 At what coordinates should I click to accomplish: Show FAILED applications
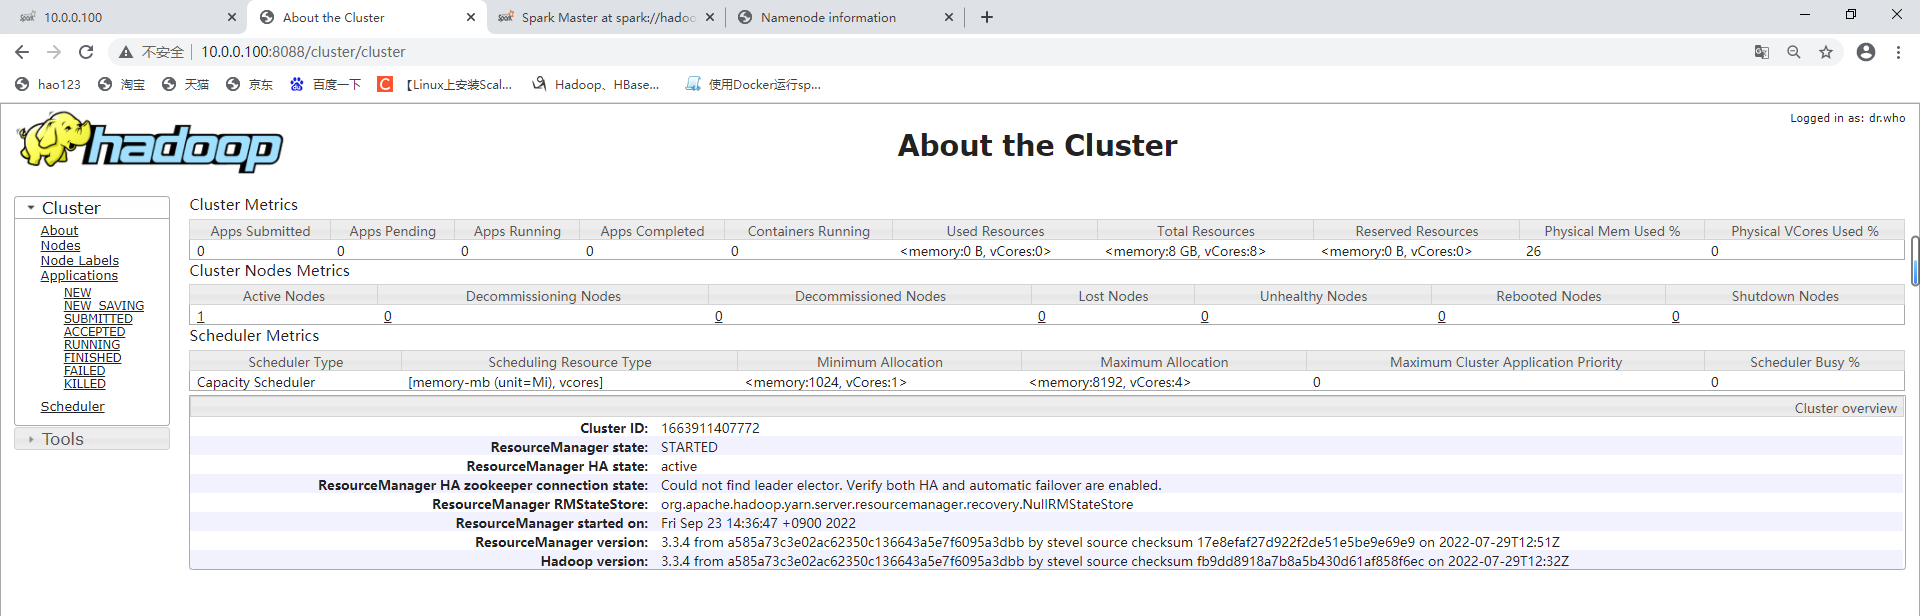(x=84, y=371)
